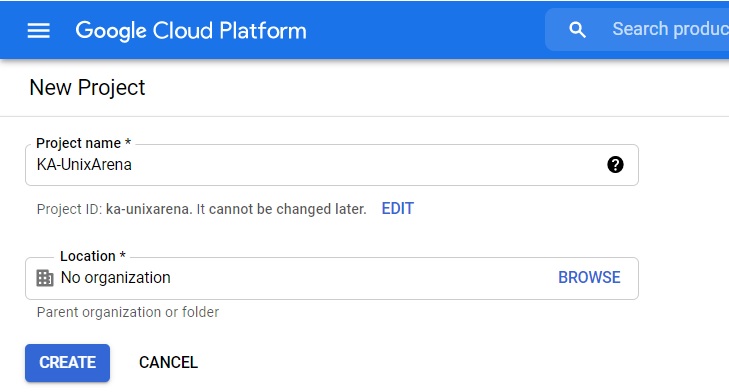Click the Location field showing No organization
This screenshot has height=392, width=729.
(x=331, y=278)
